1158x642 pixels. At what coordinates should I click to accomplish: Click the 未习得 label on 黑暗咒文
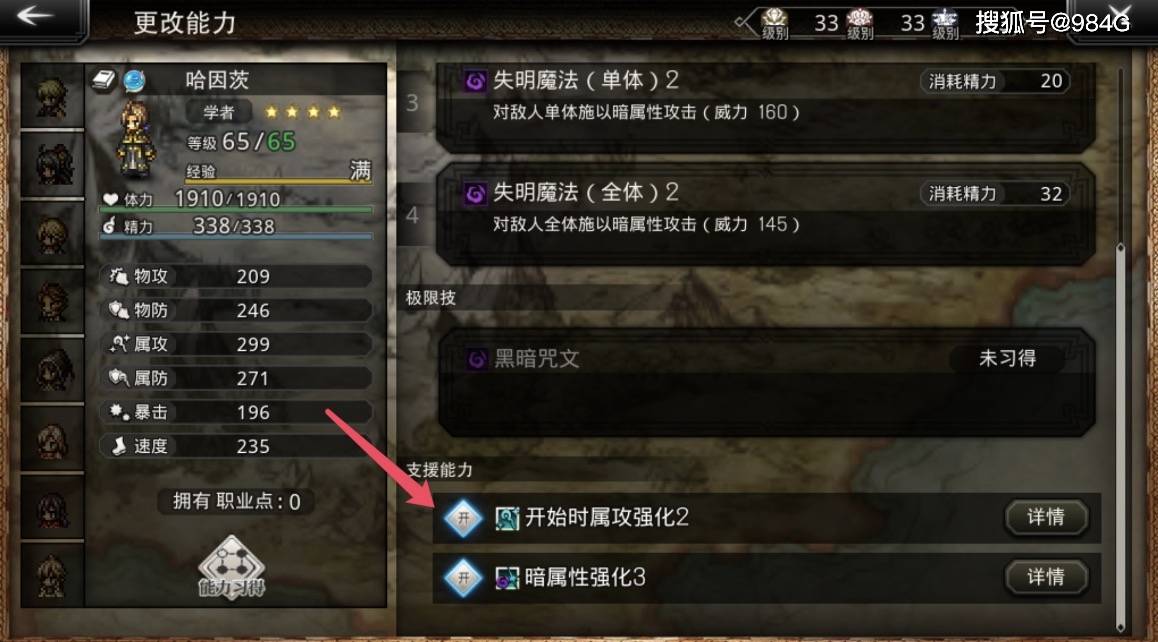(1007, 359)
